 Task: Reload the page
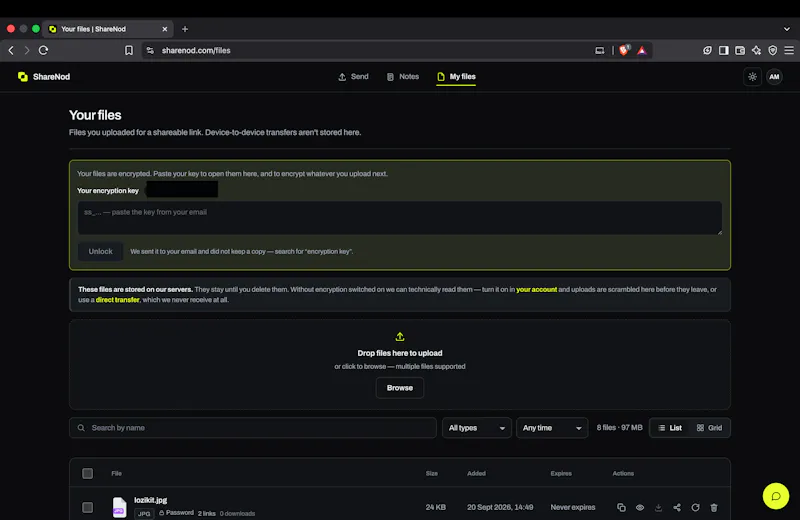43,50
